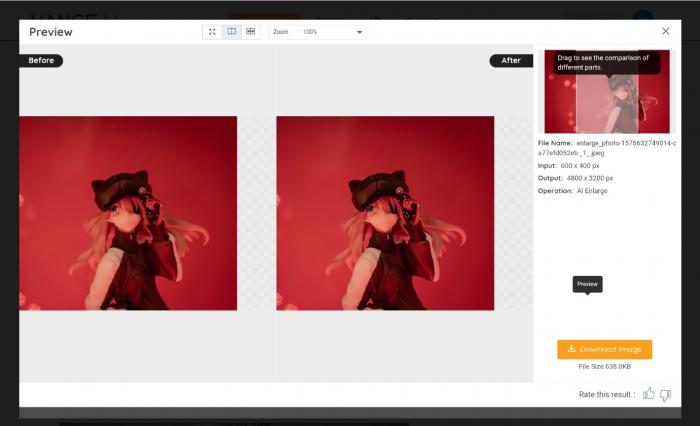This screenshot has width=700, height=426.
Task: Click the Rate this result label
Action: click(607, 394)
